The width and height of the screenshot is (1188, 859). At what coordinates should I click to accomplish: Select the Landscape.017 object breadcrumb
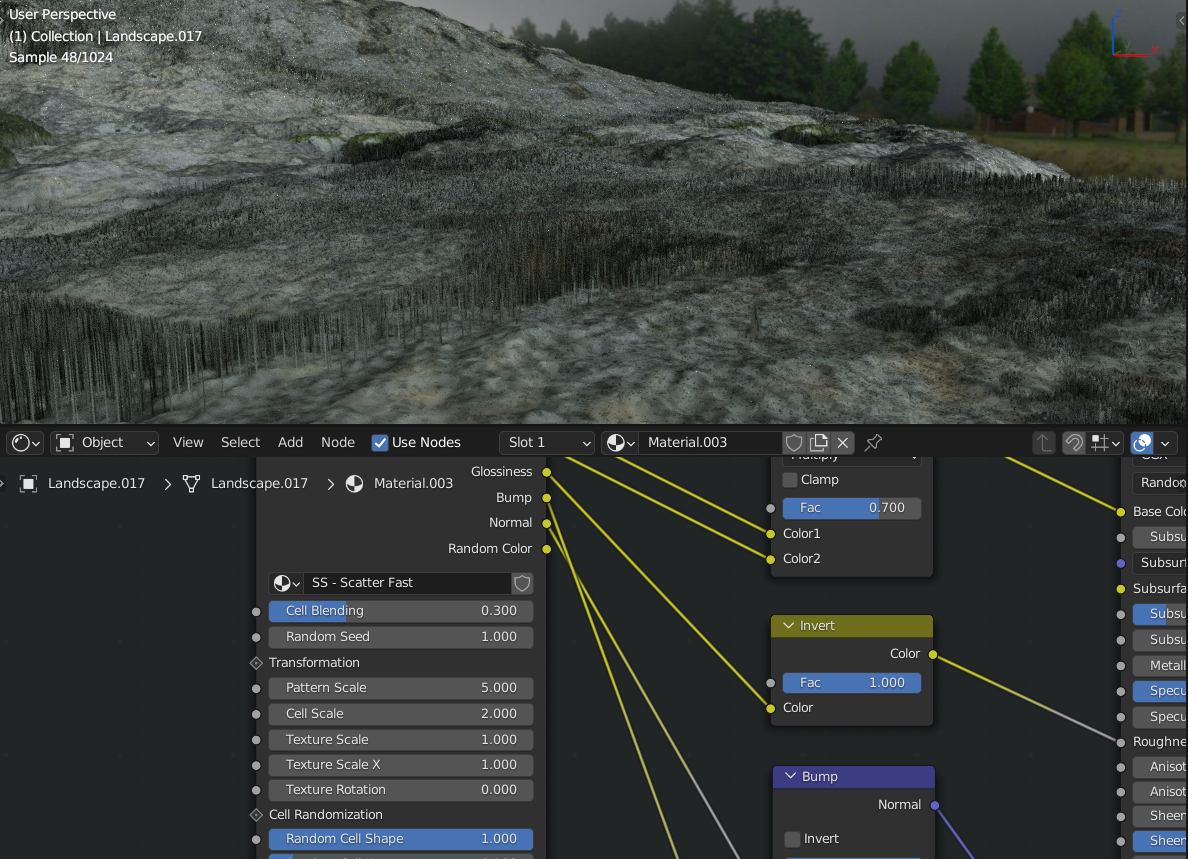[x=96, y=483]
